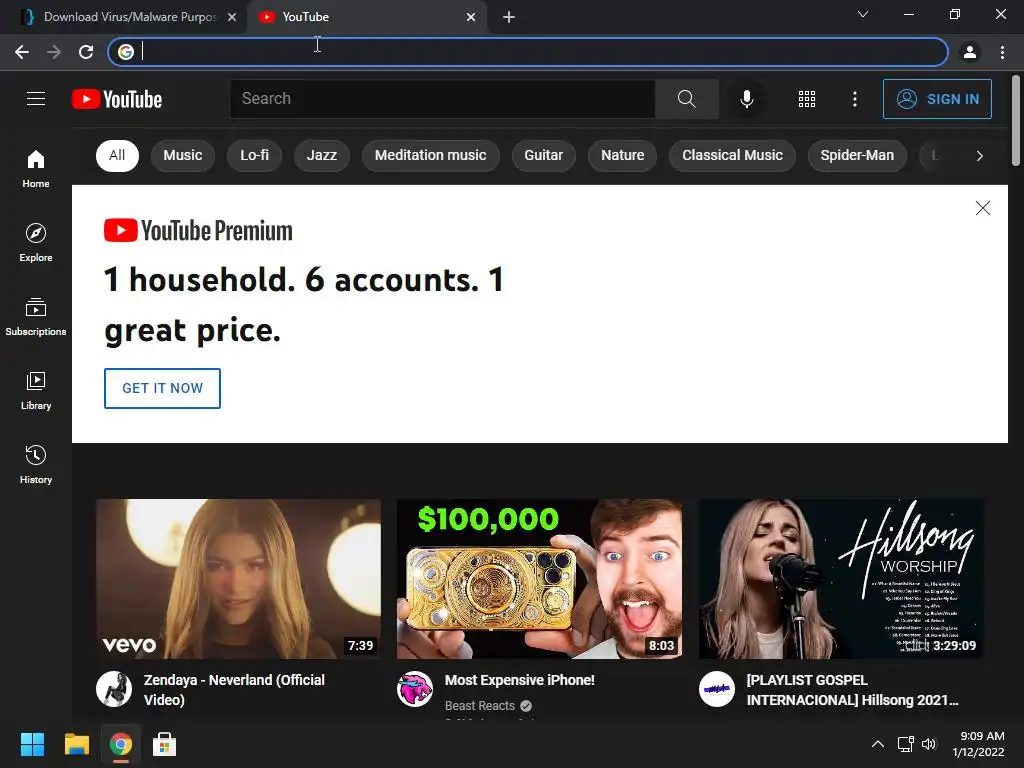Focus the YouTube search field
Screen dimensions: 1024x768
point(442,99)
